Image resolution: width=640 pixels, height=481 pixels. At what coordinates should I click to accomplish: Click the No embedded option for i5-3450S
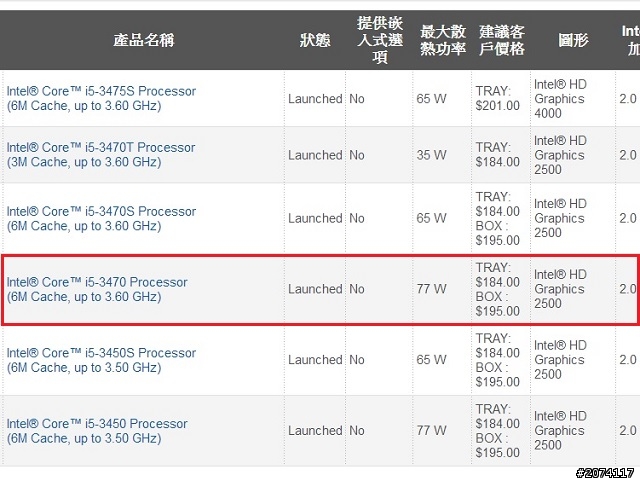(x=357, y=360)
